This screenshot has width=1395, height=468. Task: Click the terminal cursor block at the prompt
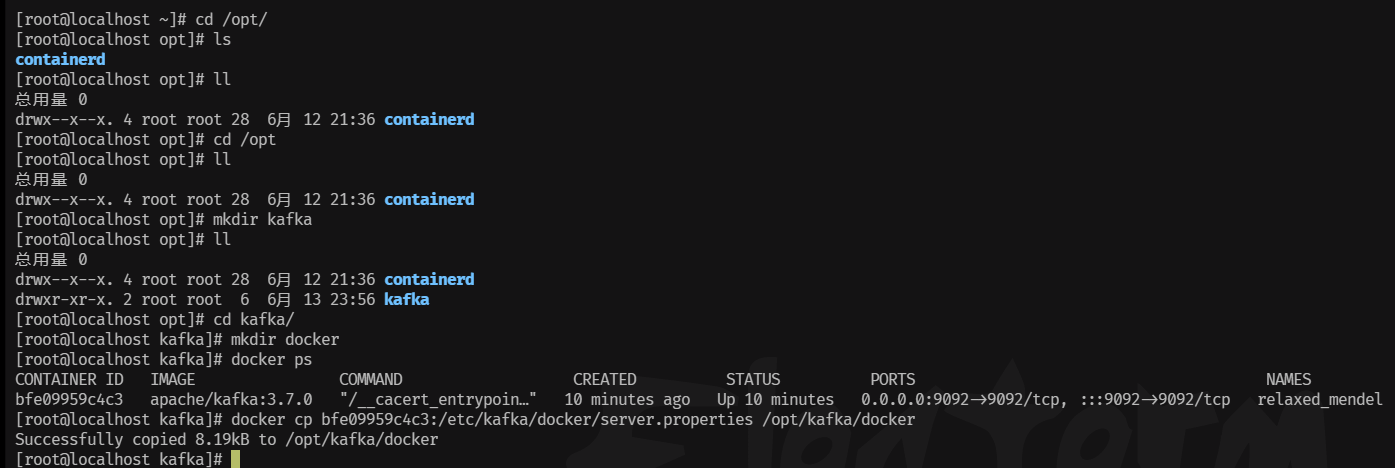pos(235,459)
